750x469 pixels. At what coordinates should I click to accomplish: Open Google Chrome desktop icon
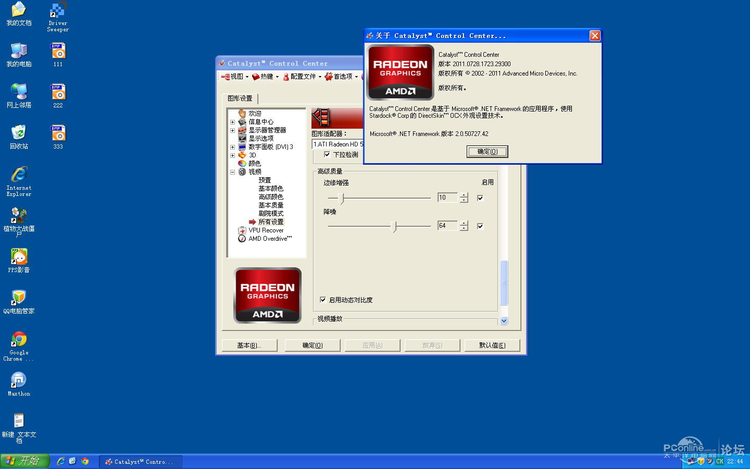pos(19,346)
